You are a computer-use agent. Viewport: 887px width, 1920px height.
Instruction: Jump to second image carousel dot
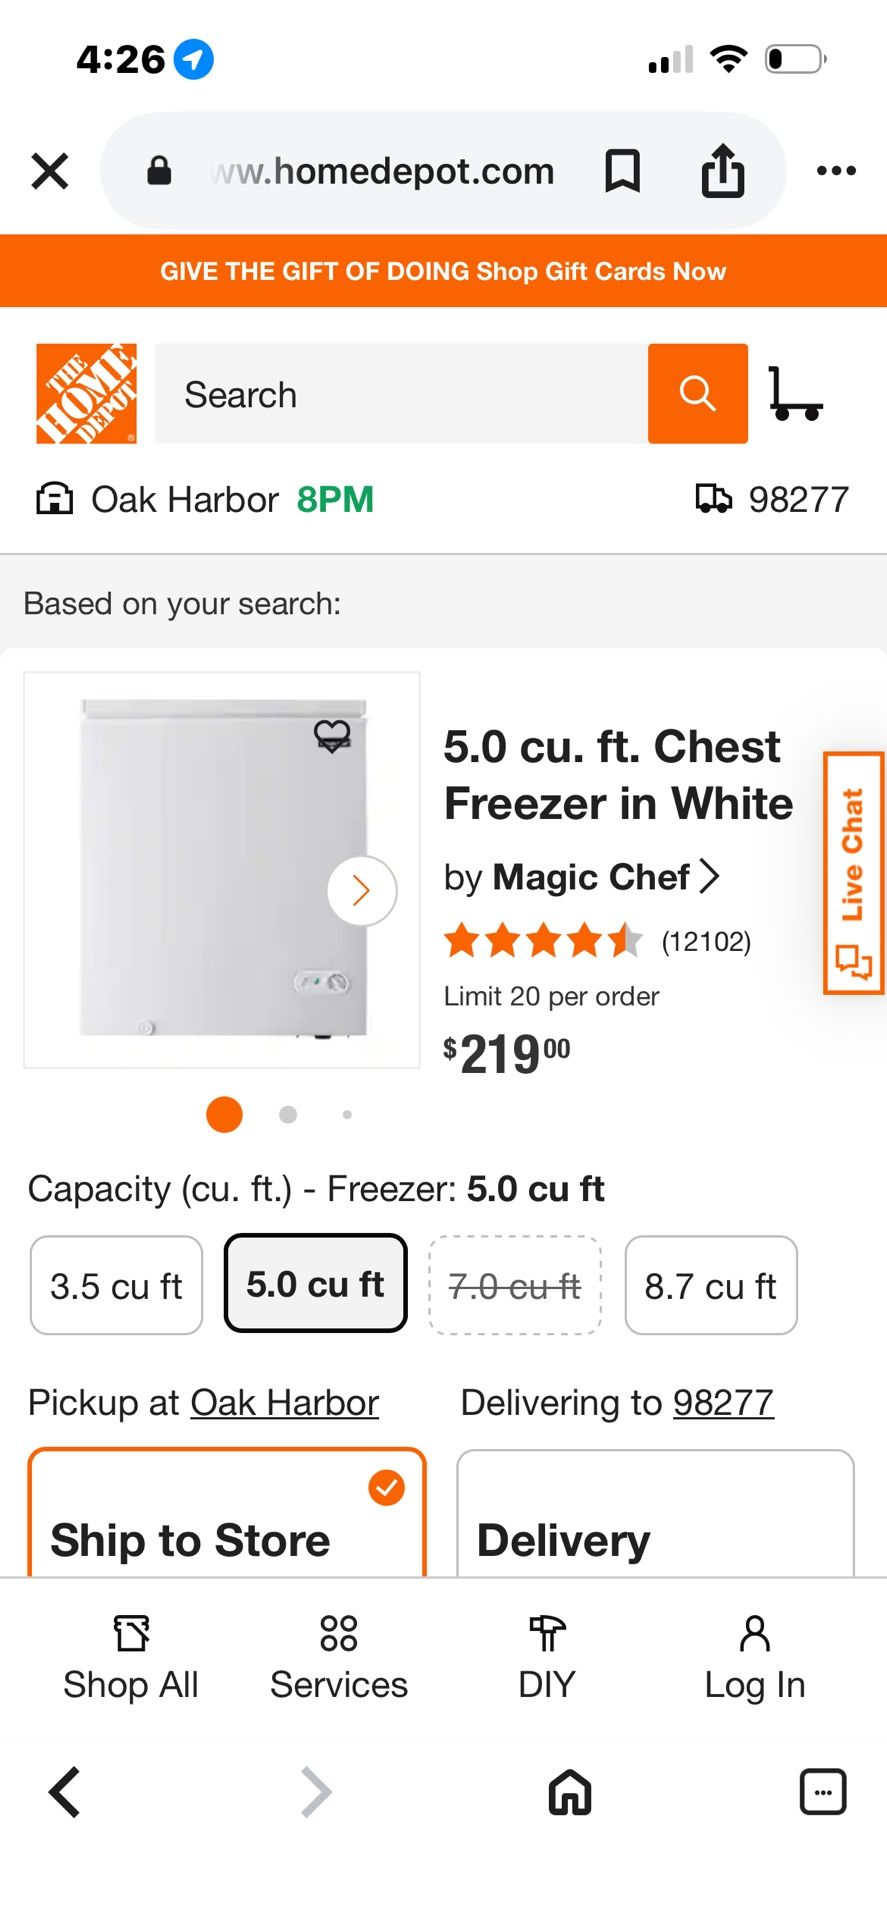click(x=288, y=1114)
